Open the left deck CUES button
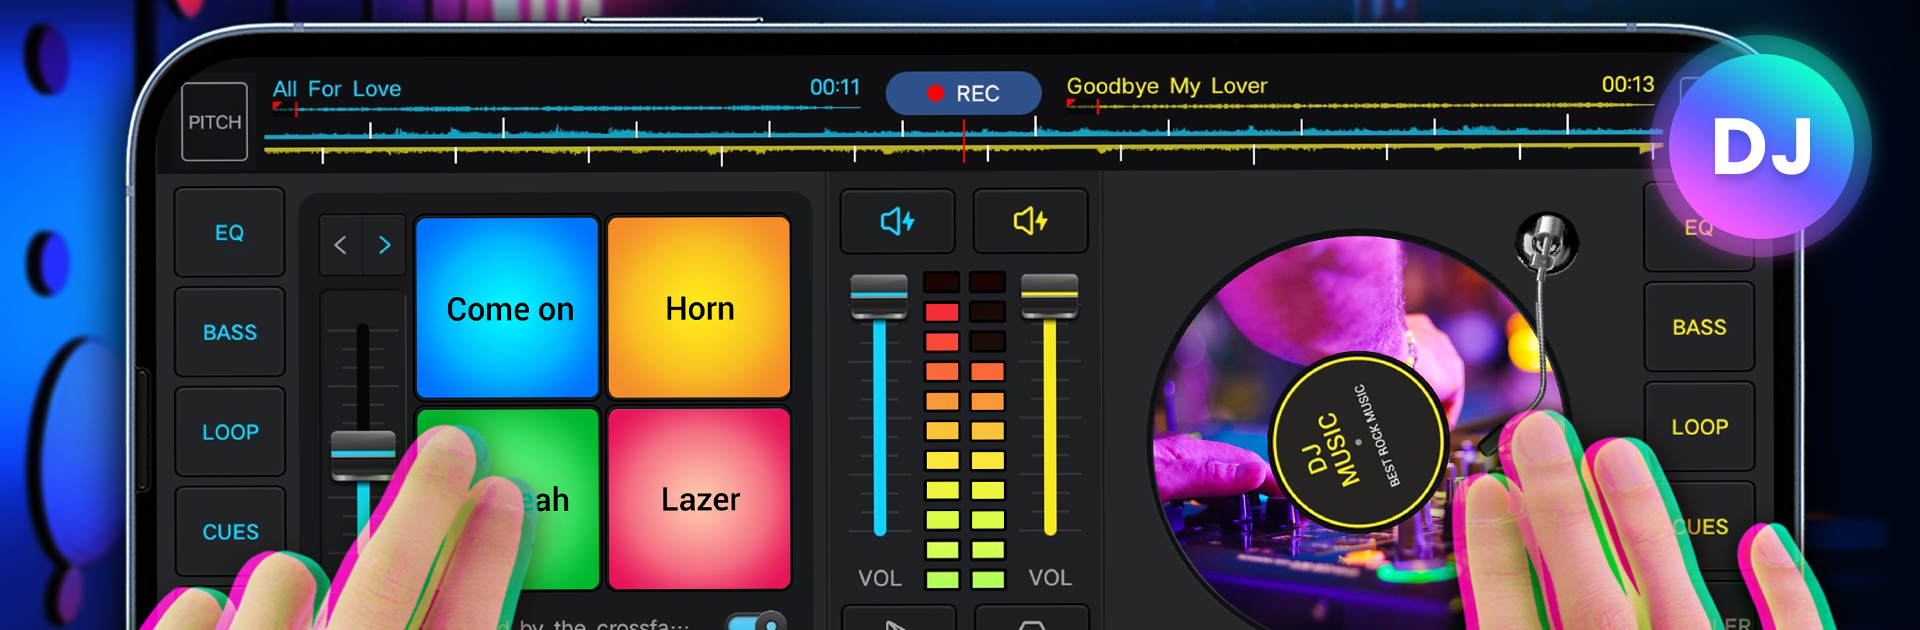The width and height of the screenshot is (1920, 630). pos(229,531)
